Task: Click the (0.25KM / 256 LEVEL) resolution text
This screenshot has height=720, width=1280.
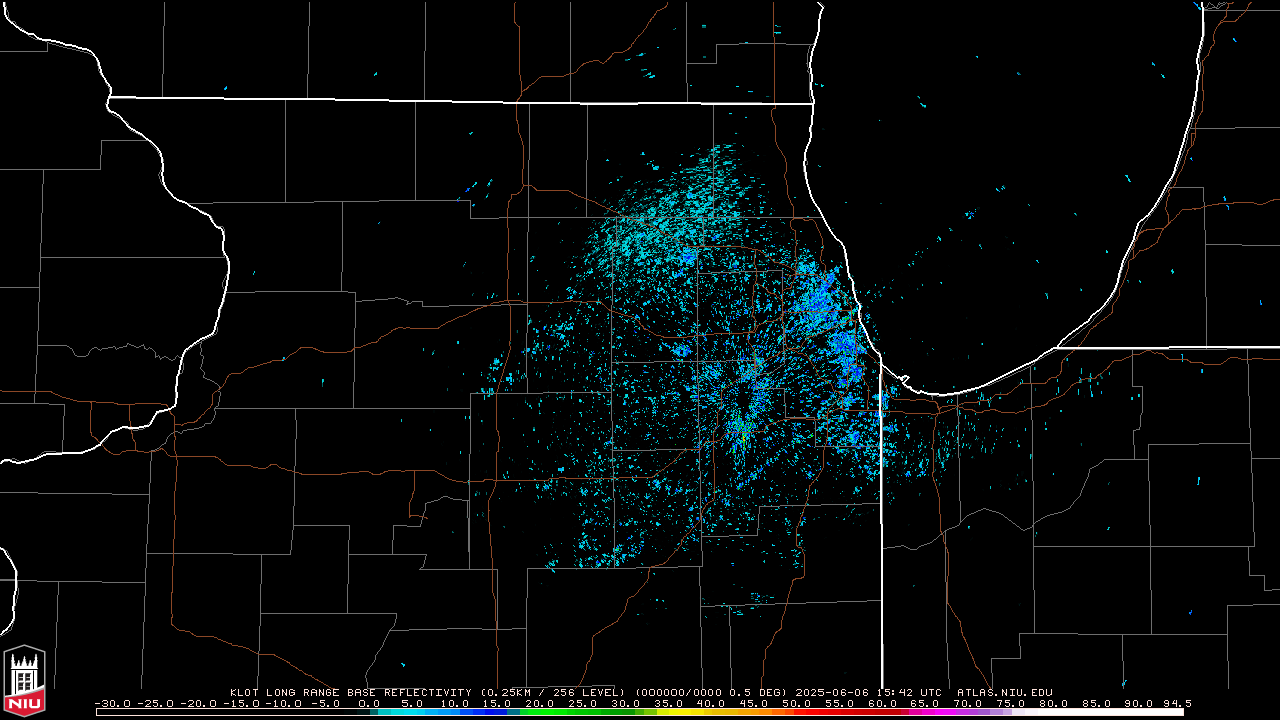Action: pyautogui.click(x=553, y=692)
